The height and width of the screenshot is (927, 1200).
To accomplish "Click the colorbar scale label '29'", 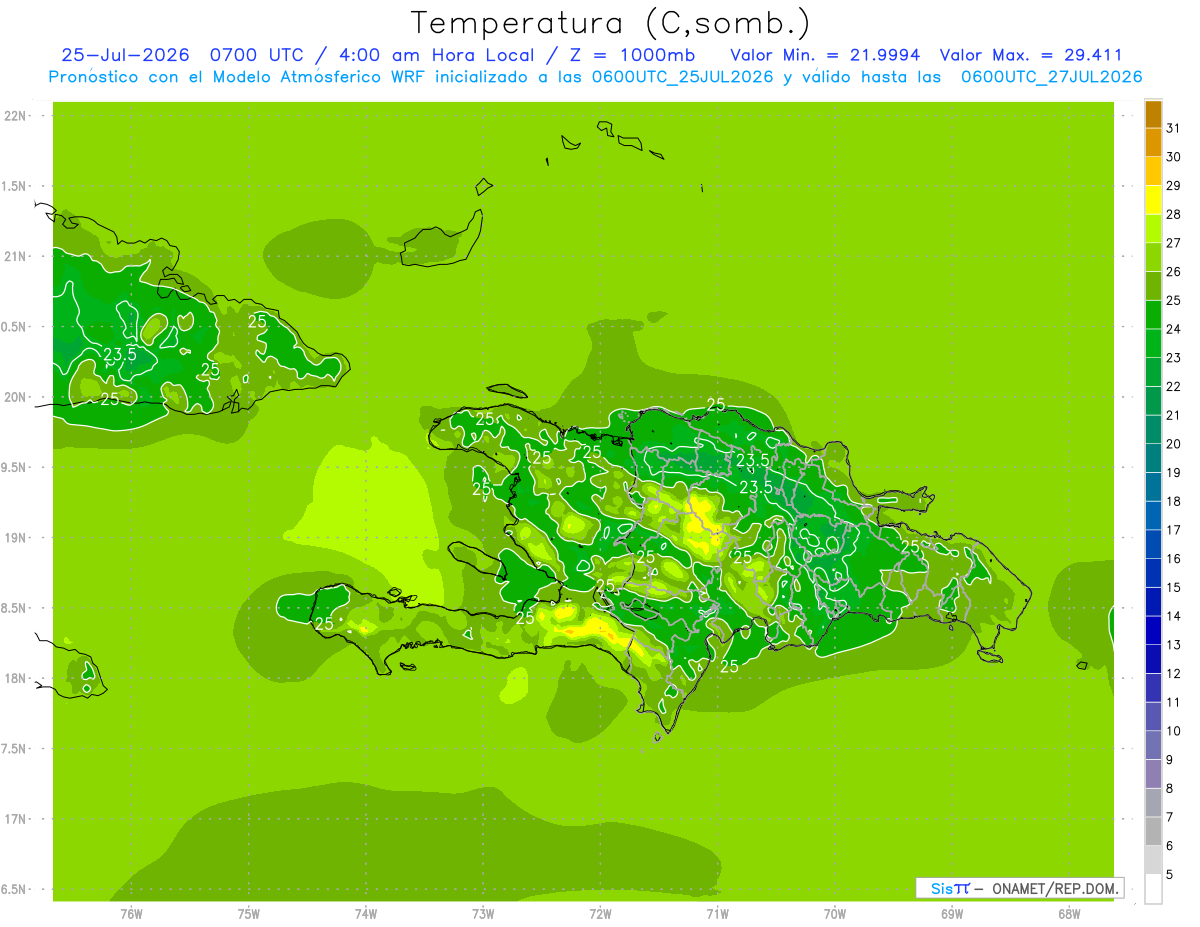I will pos(1174,186).
